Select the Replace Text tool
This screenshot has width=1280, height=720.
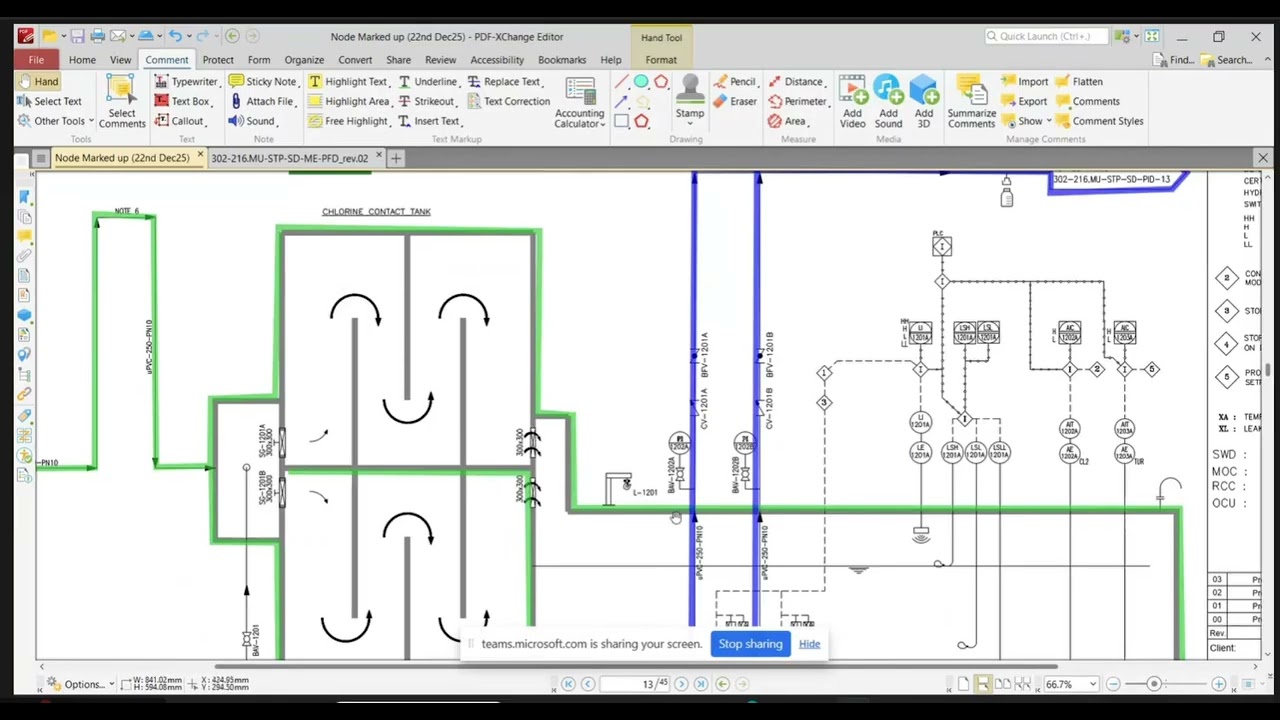tap(504, 82)
